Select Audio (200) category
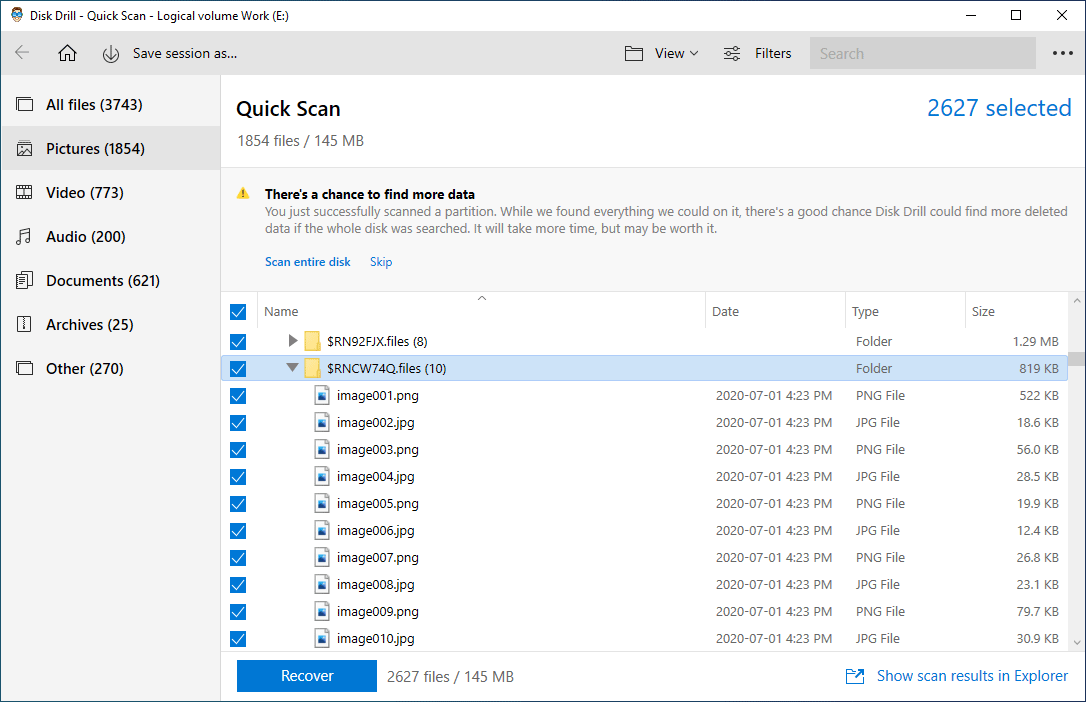 [110, 237]
